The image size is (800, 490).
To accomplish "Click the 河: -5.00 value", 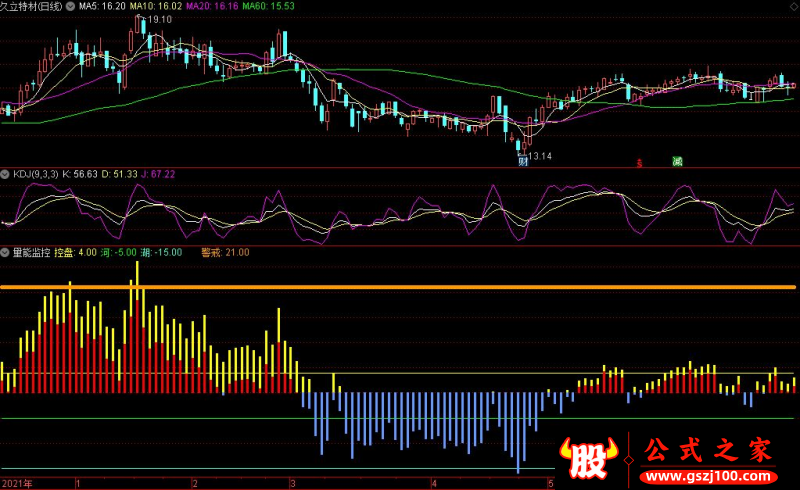I will (118, 252).
